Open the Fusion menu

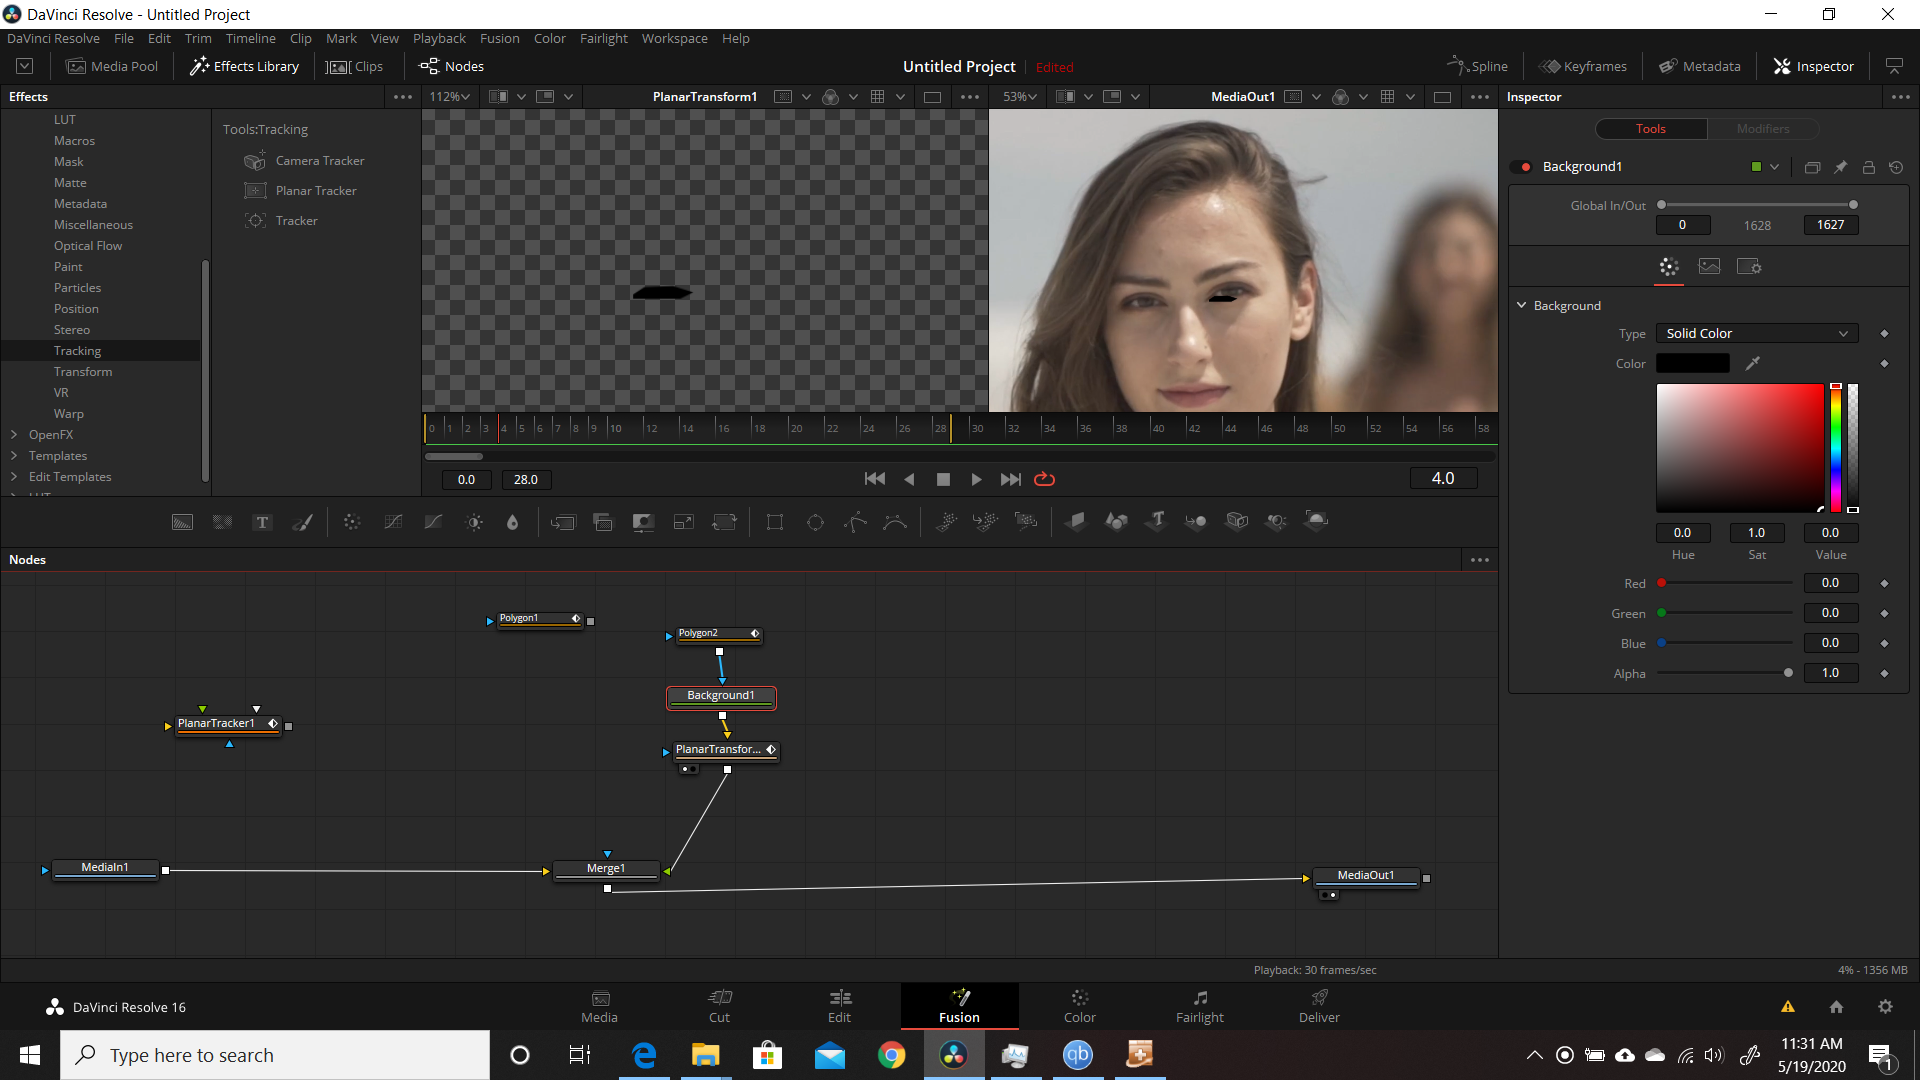[x=499, y=38]
